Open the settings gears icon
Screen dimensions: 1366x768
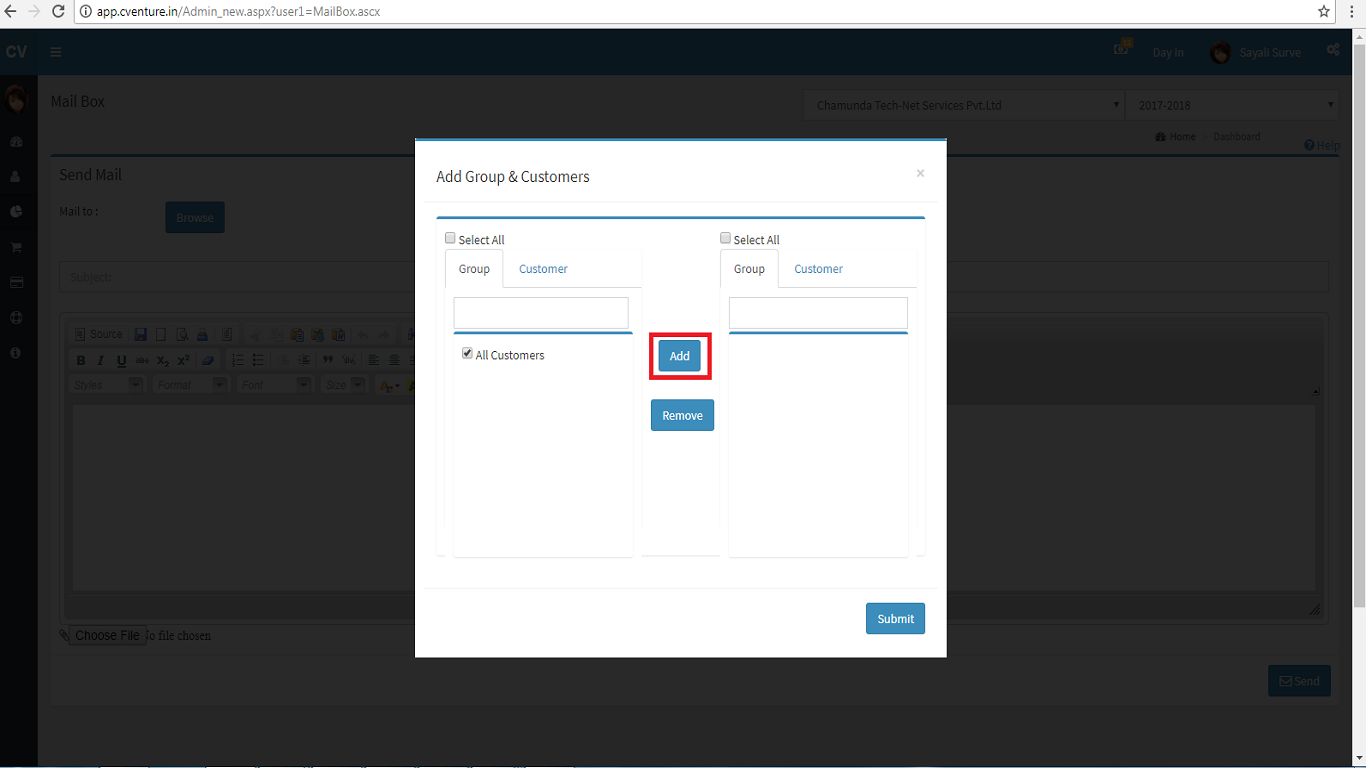[1333, 50]
